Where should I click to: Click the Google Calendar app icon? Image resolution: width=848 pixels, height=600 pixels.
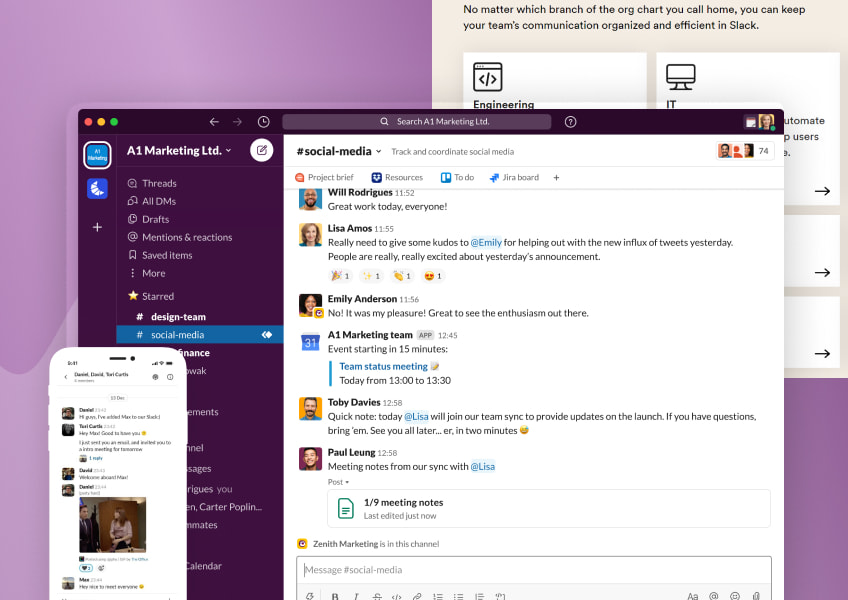(310, 342)
